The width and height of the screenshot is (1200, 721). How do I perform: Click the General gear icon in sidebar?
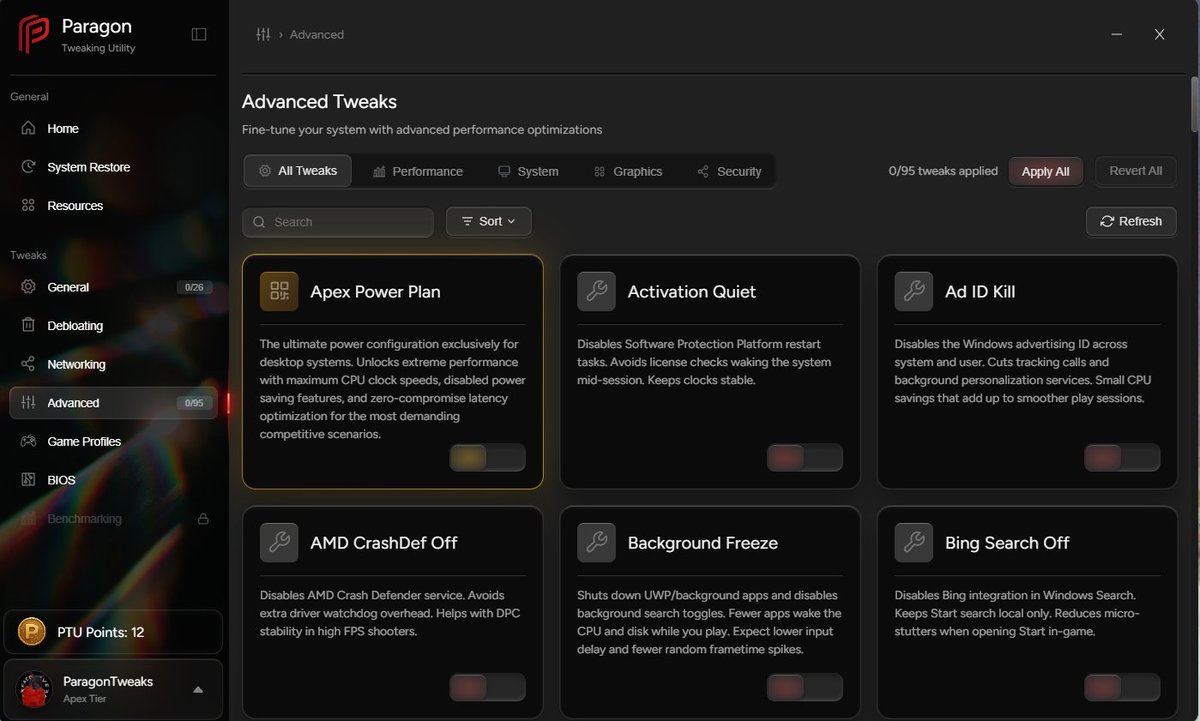click(x=28, y=287)
